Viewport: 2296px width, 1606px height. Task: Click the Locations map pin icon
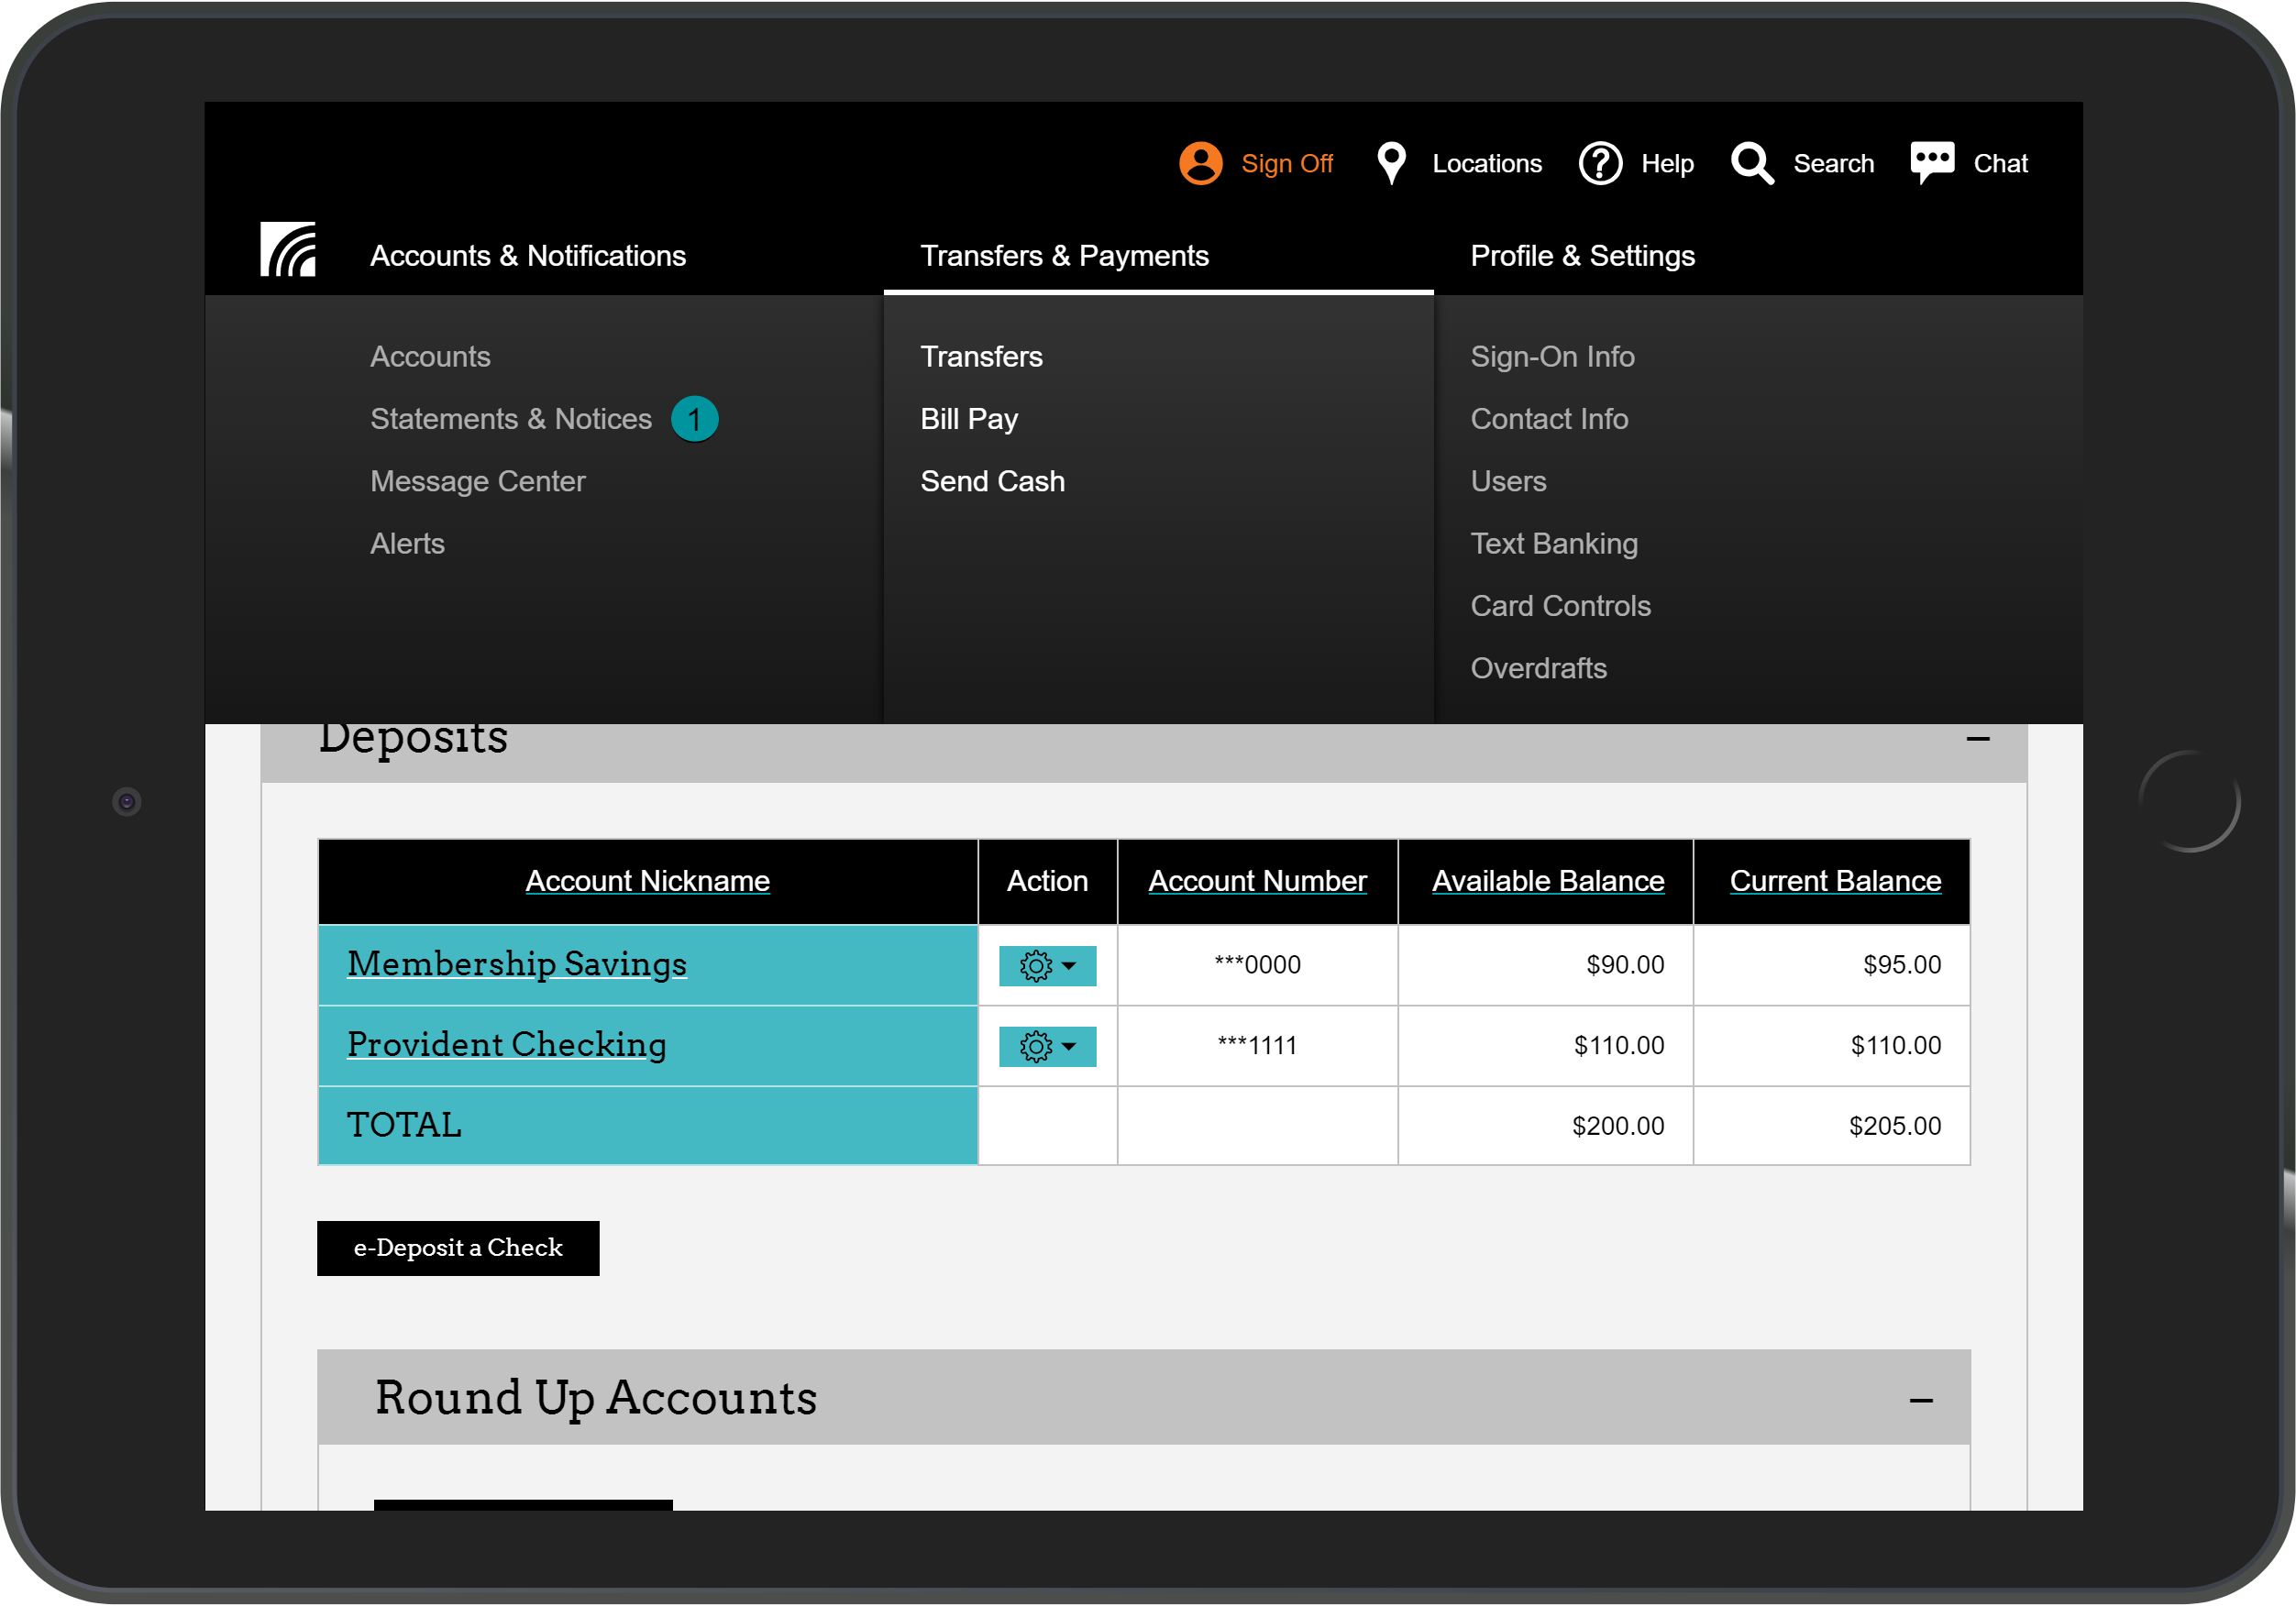[1391, 163]
